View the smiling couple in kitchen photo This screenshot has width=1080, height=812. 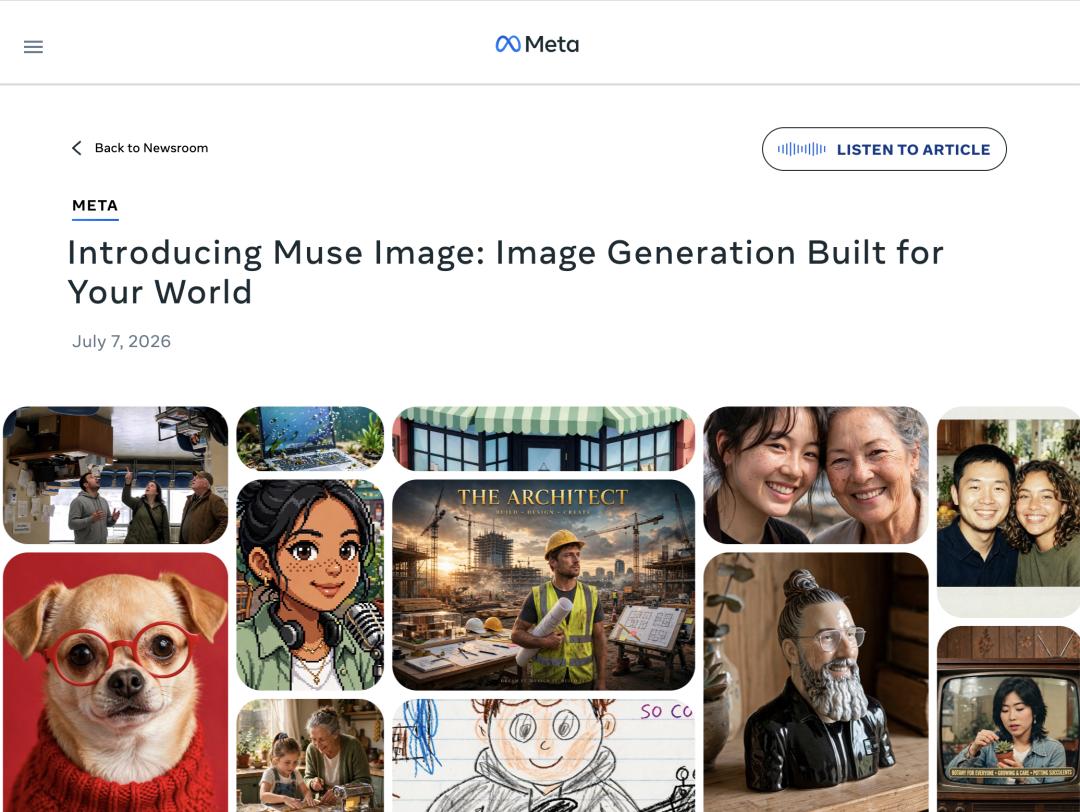tap(1008, 511)
